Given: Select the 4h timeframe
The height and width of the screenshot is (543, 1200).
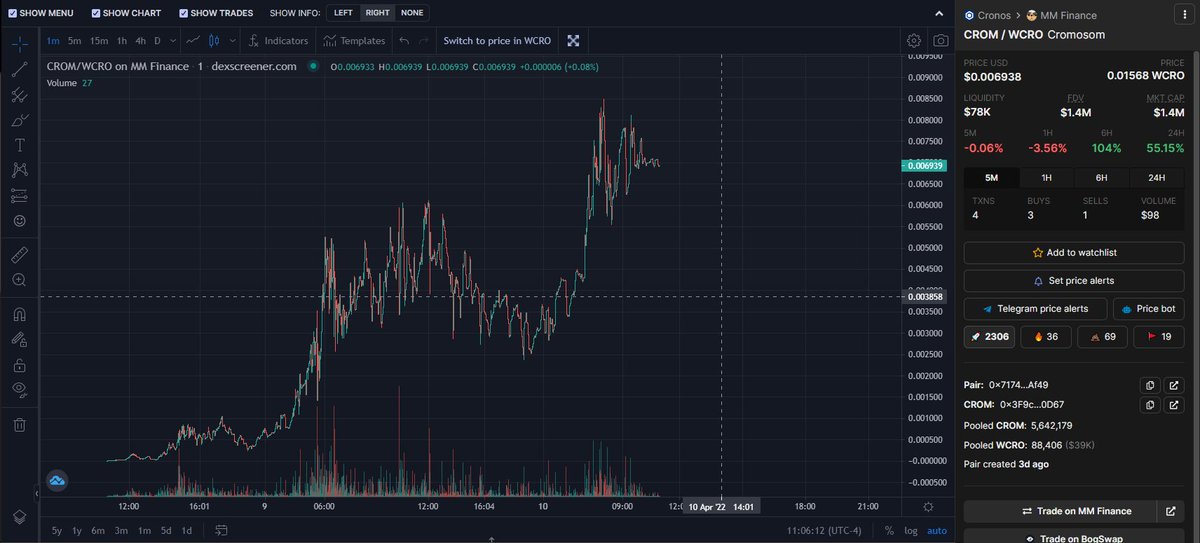Looking at the screenshot, I should (x=141, y=41).
